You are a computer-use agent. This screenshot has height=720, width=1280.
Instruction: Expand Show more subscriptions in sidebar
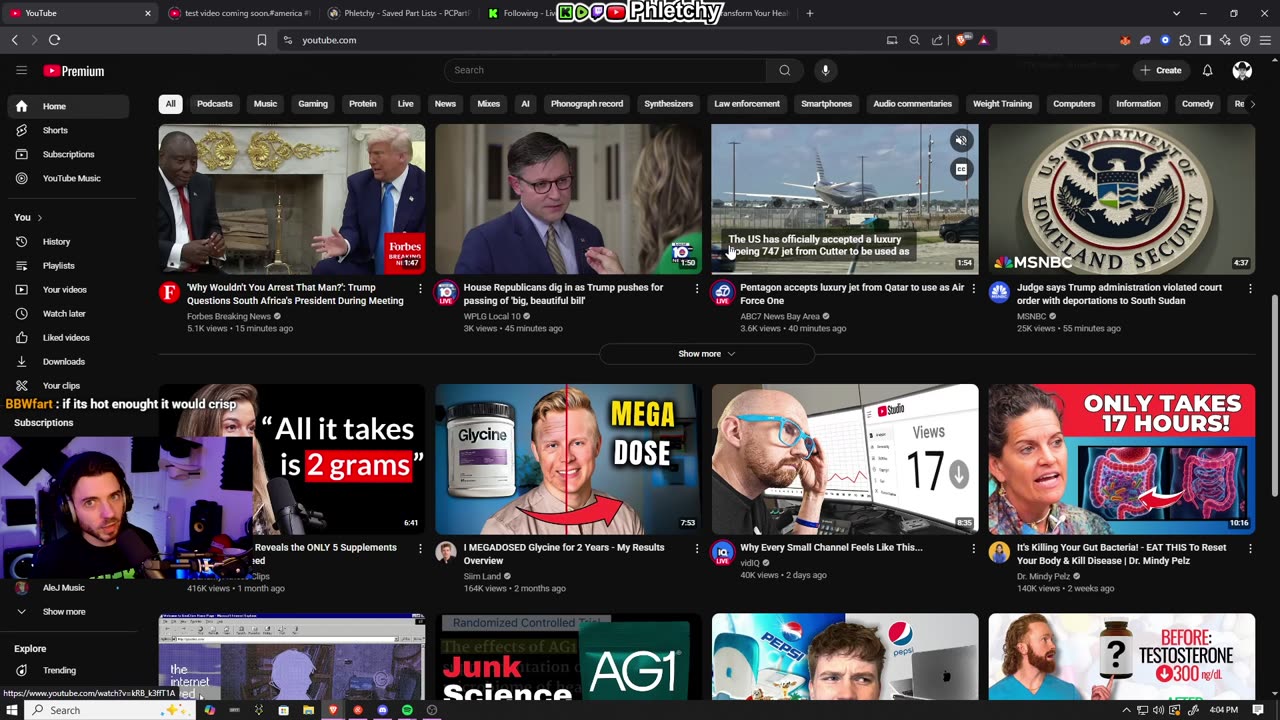coord(64,612)
